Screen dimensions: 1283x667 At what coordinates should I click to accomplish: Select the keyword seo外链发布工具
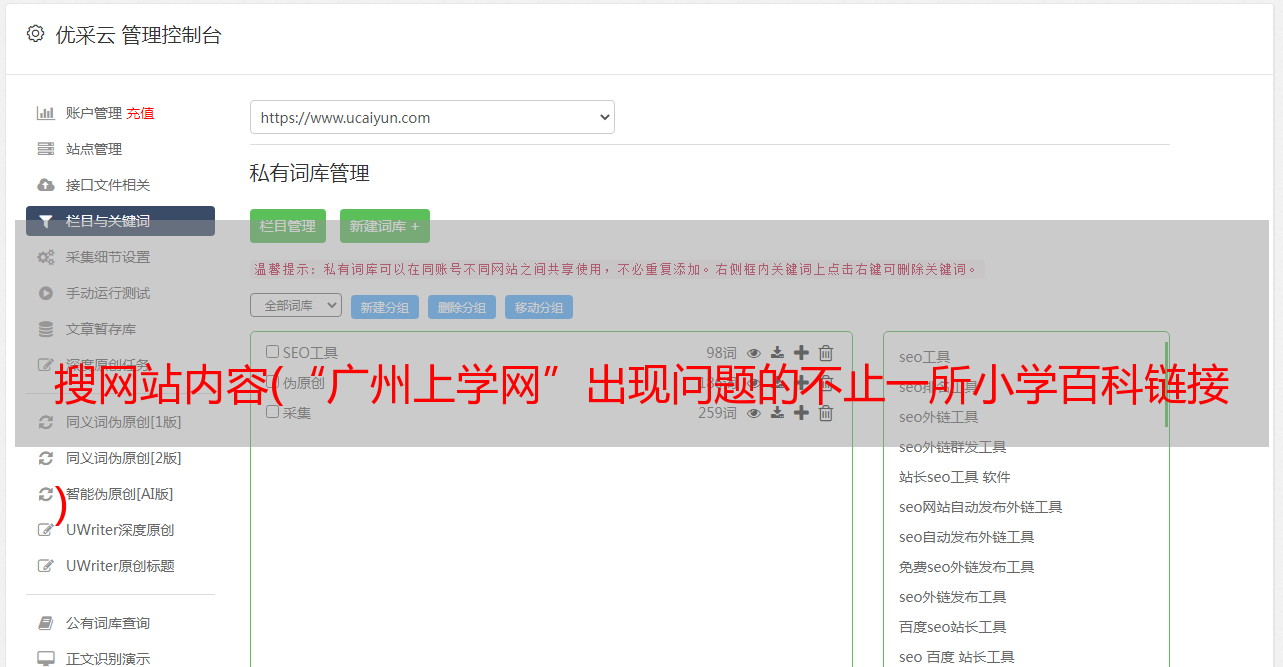(953, 597)
